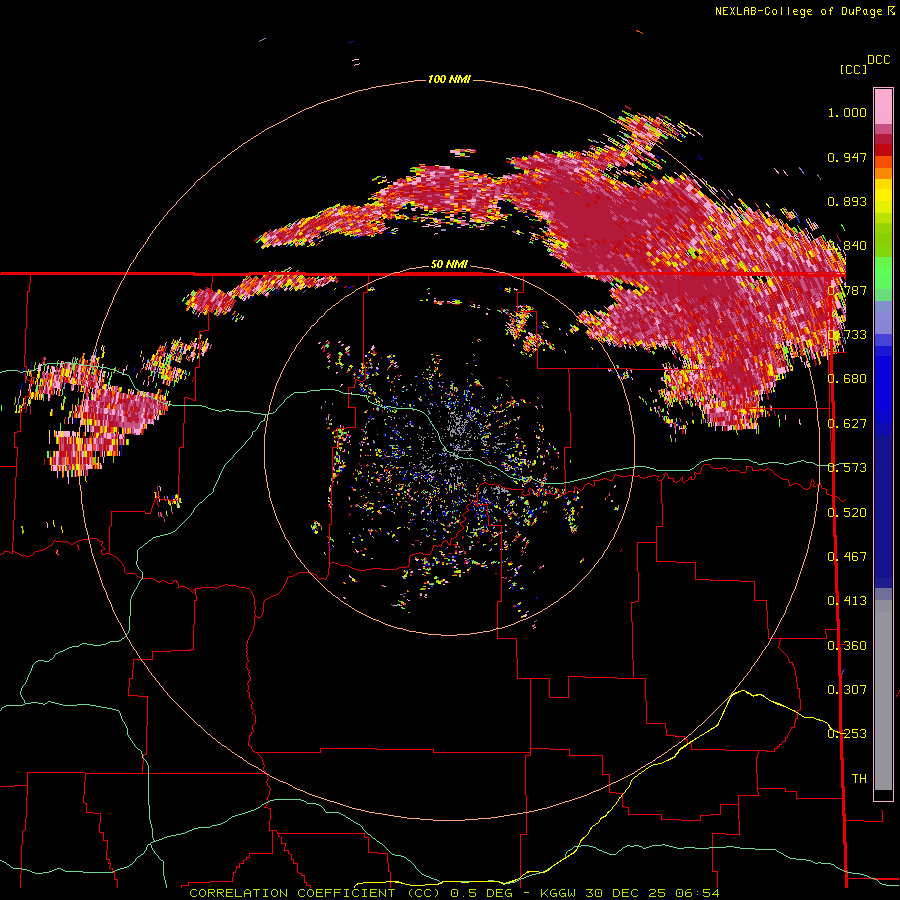Click the 06:54 timestamp
Viewport: 900px width, 900px height.
tap(697, 893)
